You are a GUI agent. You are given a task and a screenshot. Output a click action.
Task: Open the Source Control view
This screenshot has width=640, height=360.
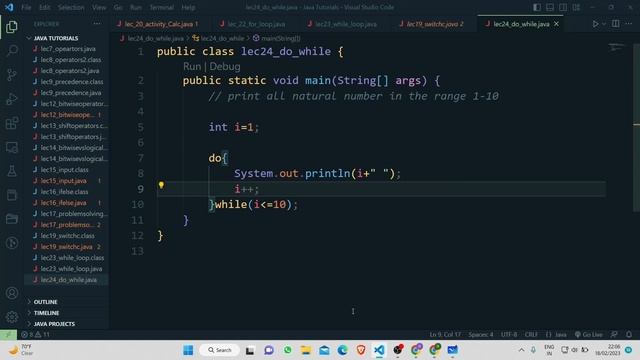pyautogui.click(x=12, y=75)
